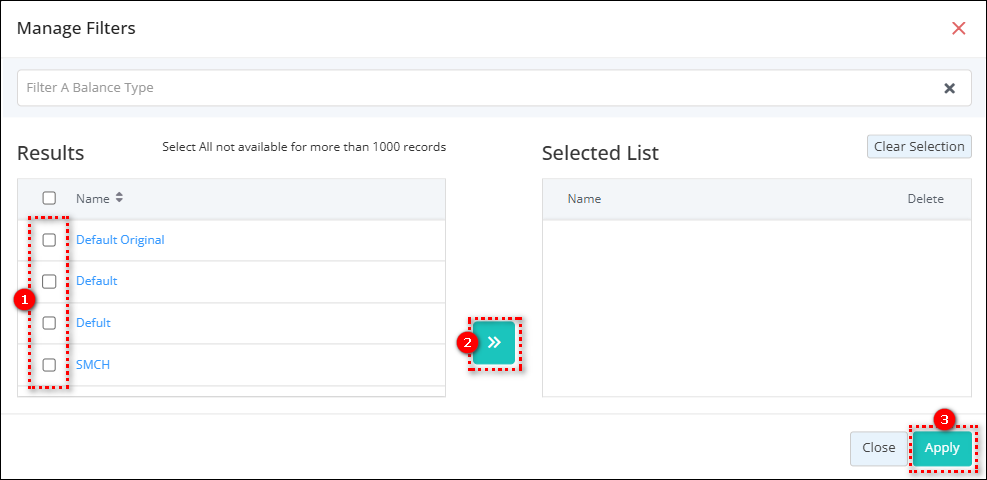Toggle the select-all checkbox in Results header
This screenshot has width=987, height=480.
click(49, 198)
